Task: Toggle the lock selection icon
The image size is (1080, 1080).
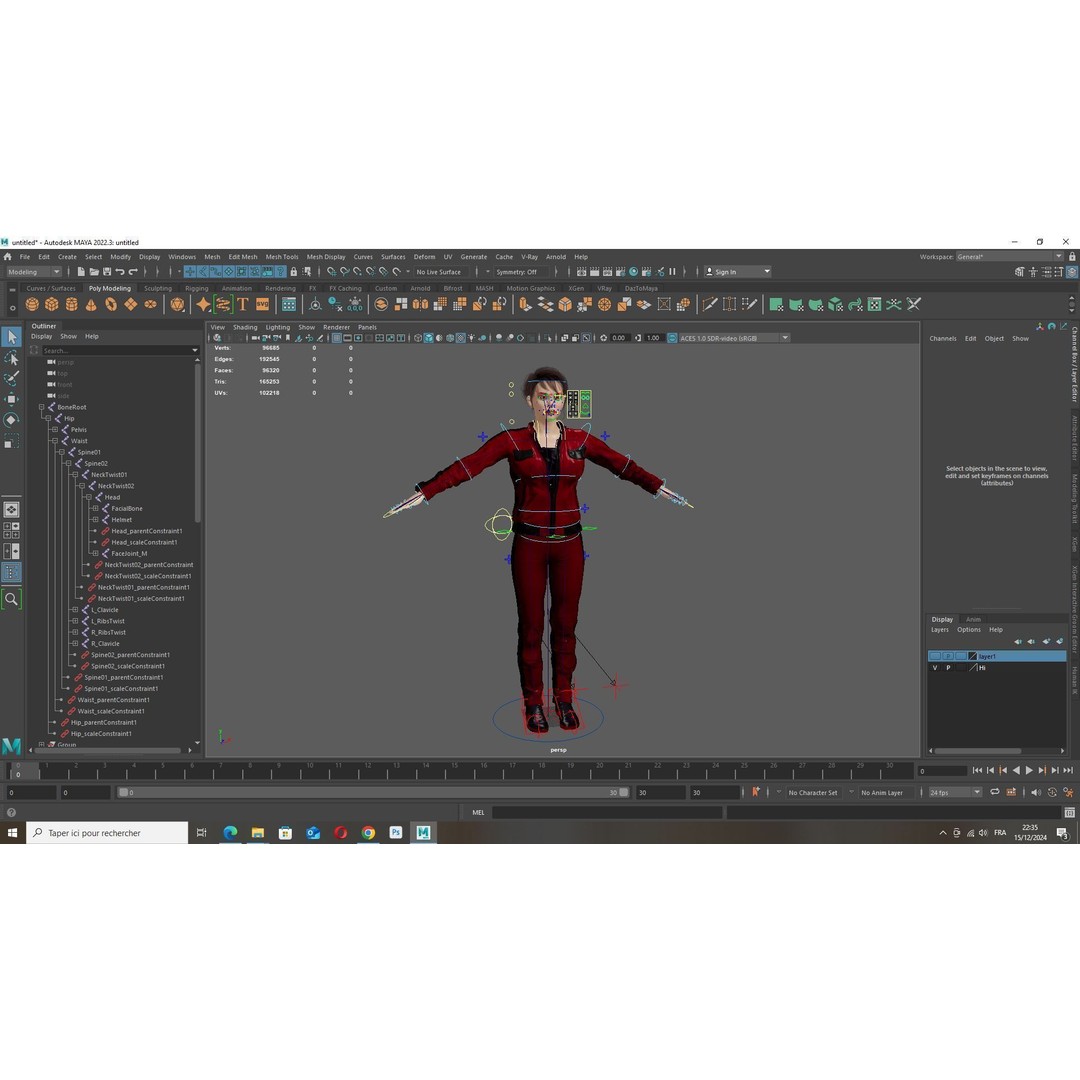Action: [294, 272]
